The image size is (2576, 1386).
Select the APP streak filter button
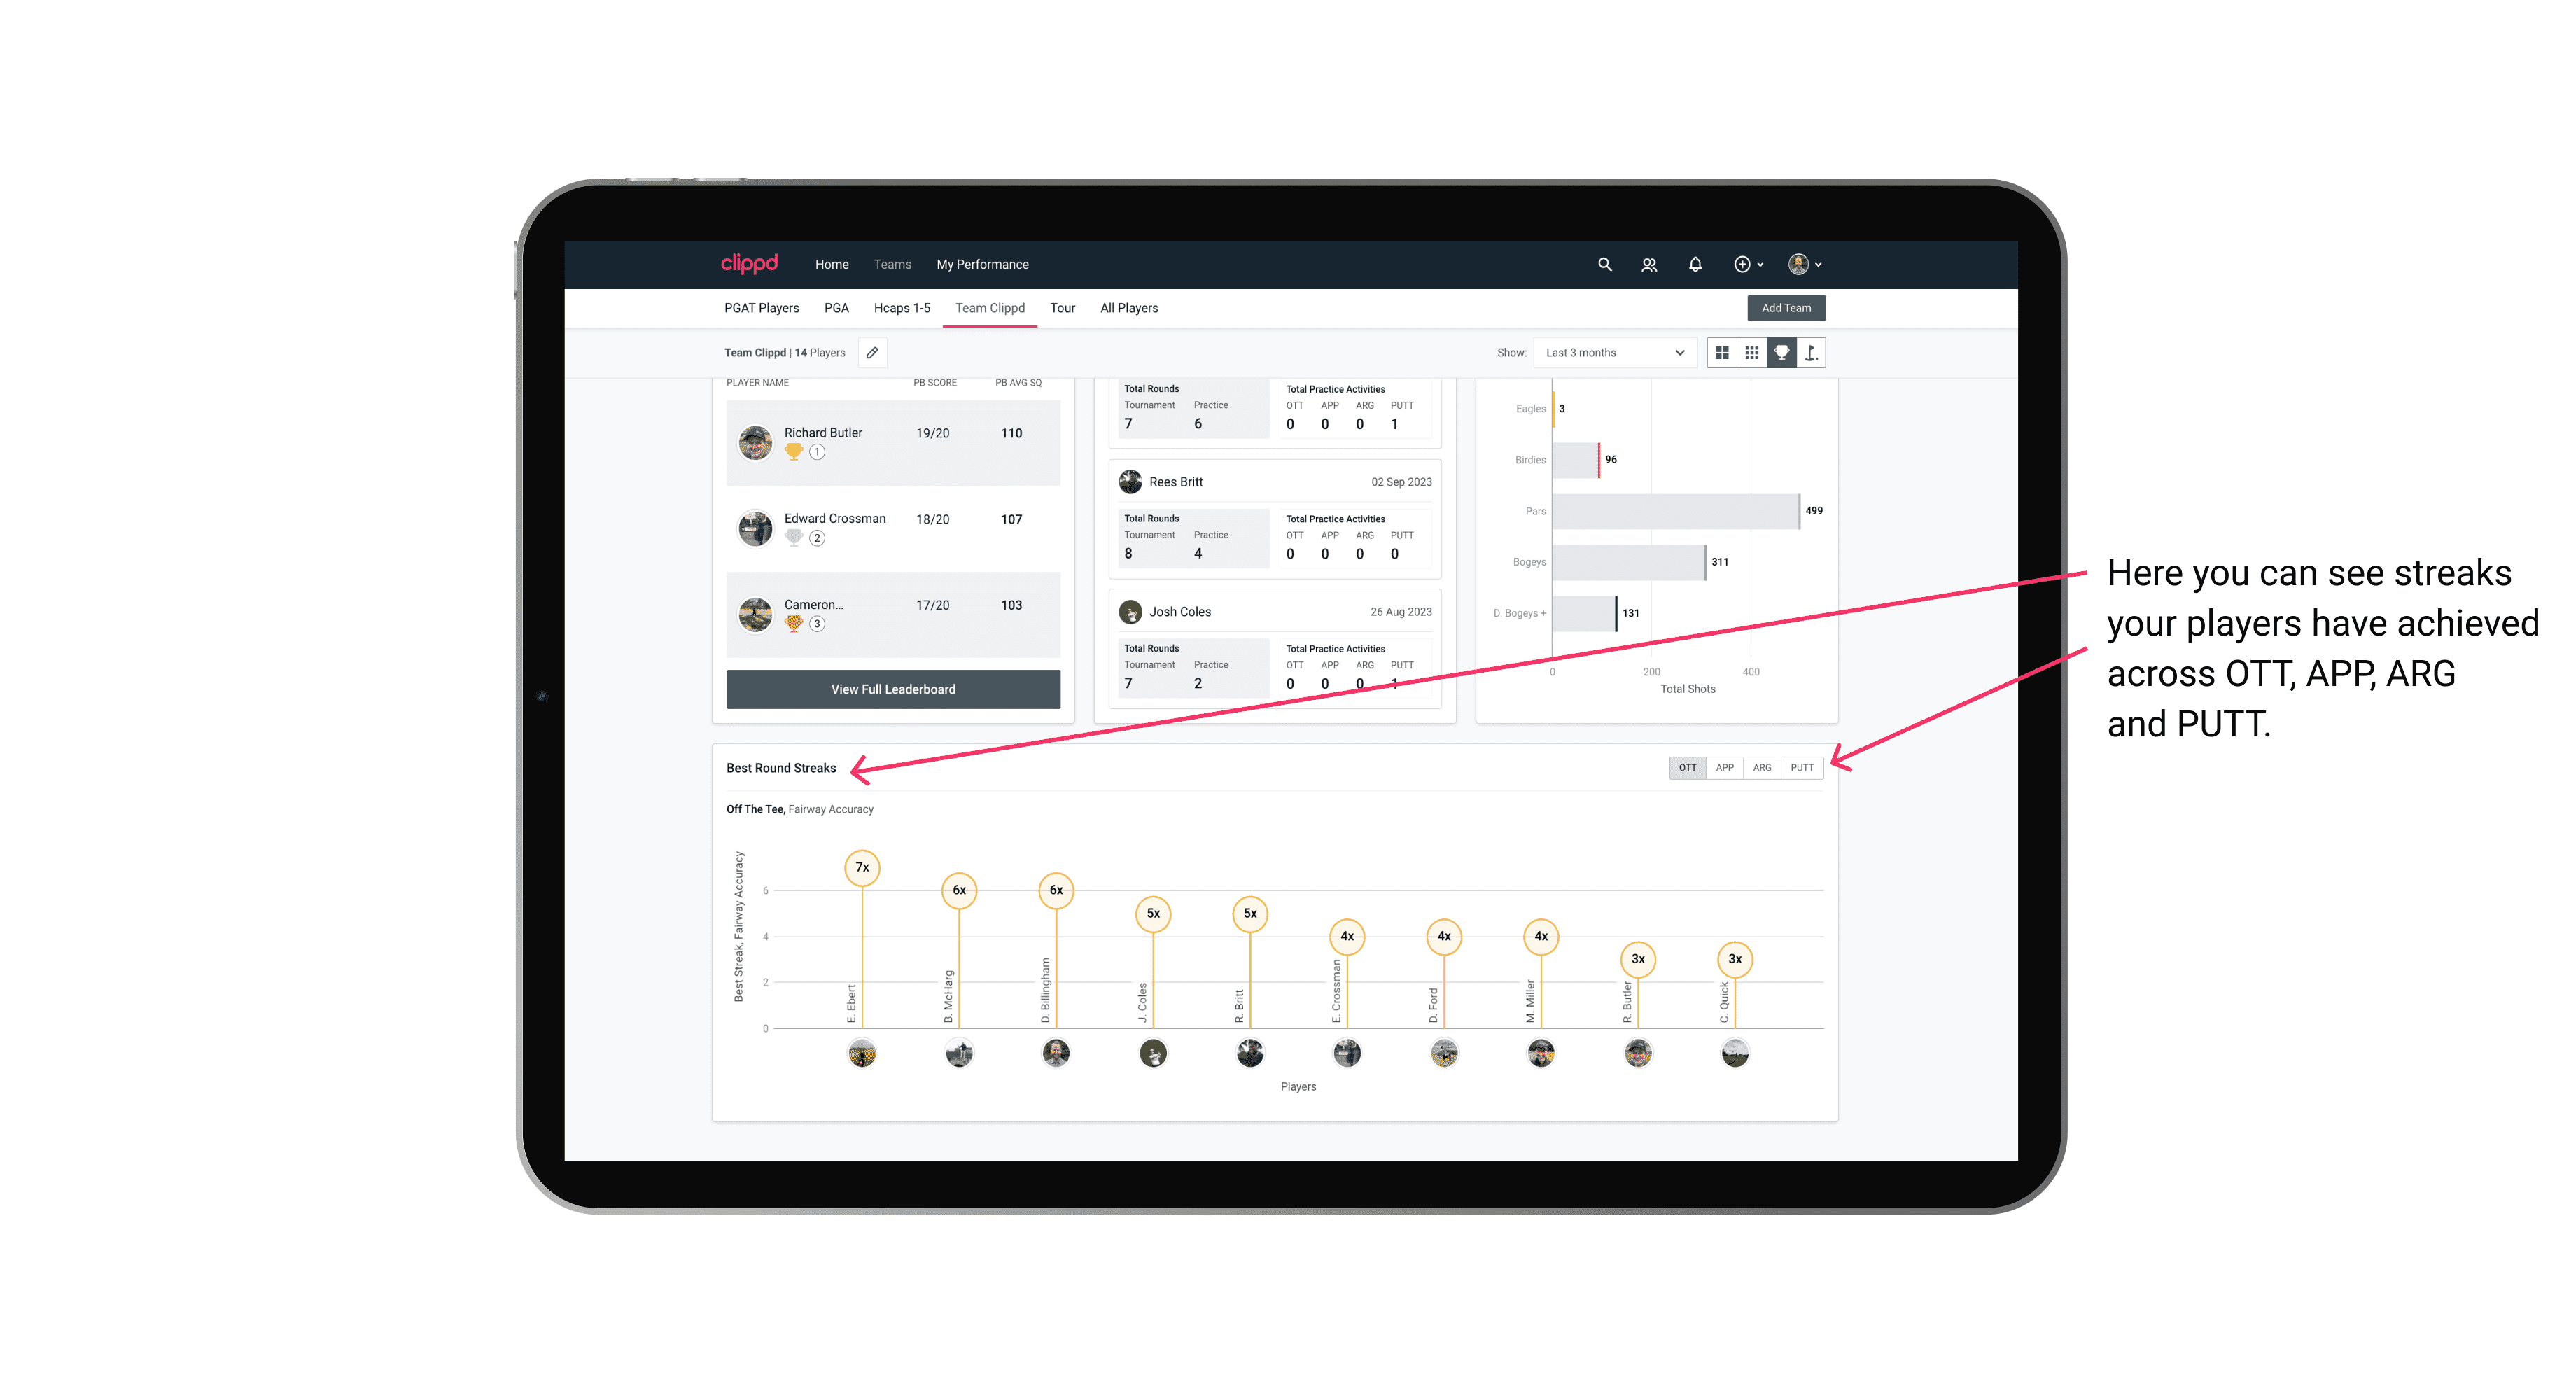[x=1721, y=766]
